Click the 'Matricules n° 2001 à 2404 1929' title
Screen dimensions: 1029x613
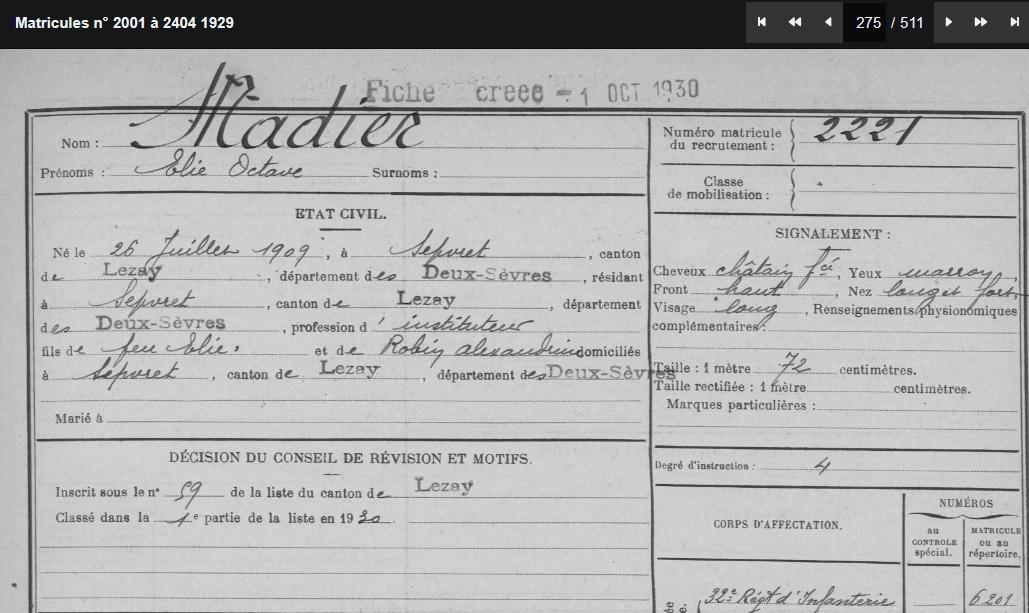click(125, 22)
